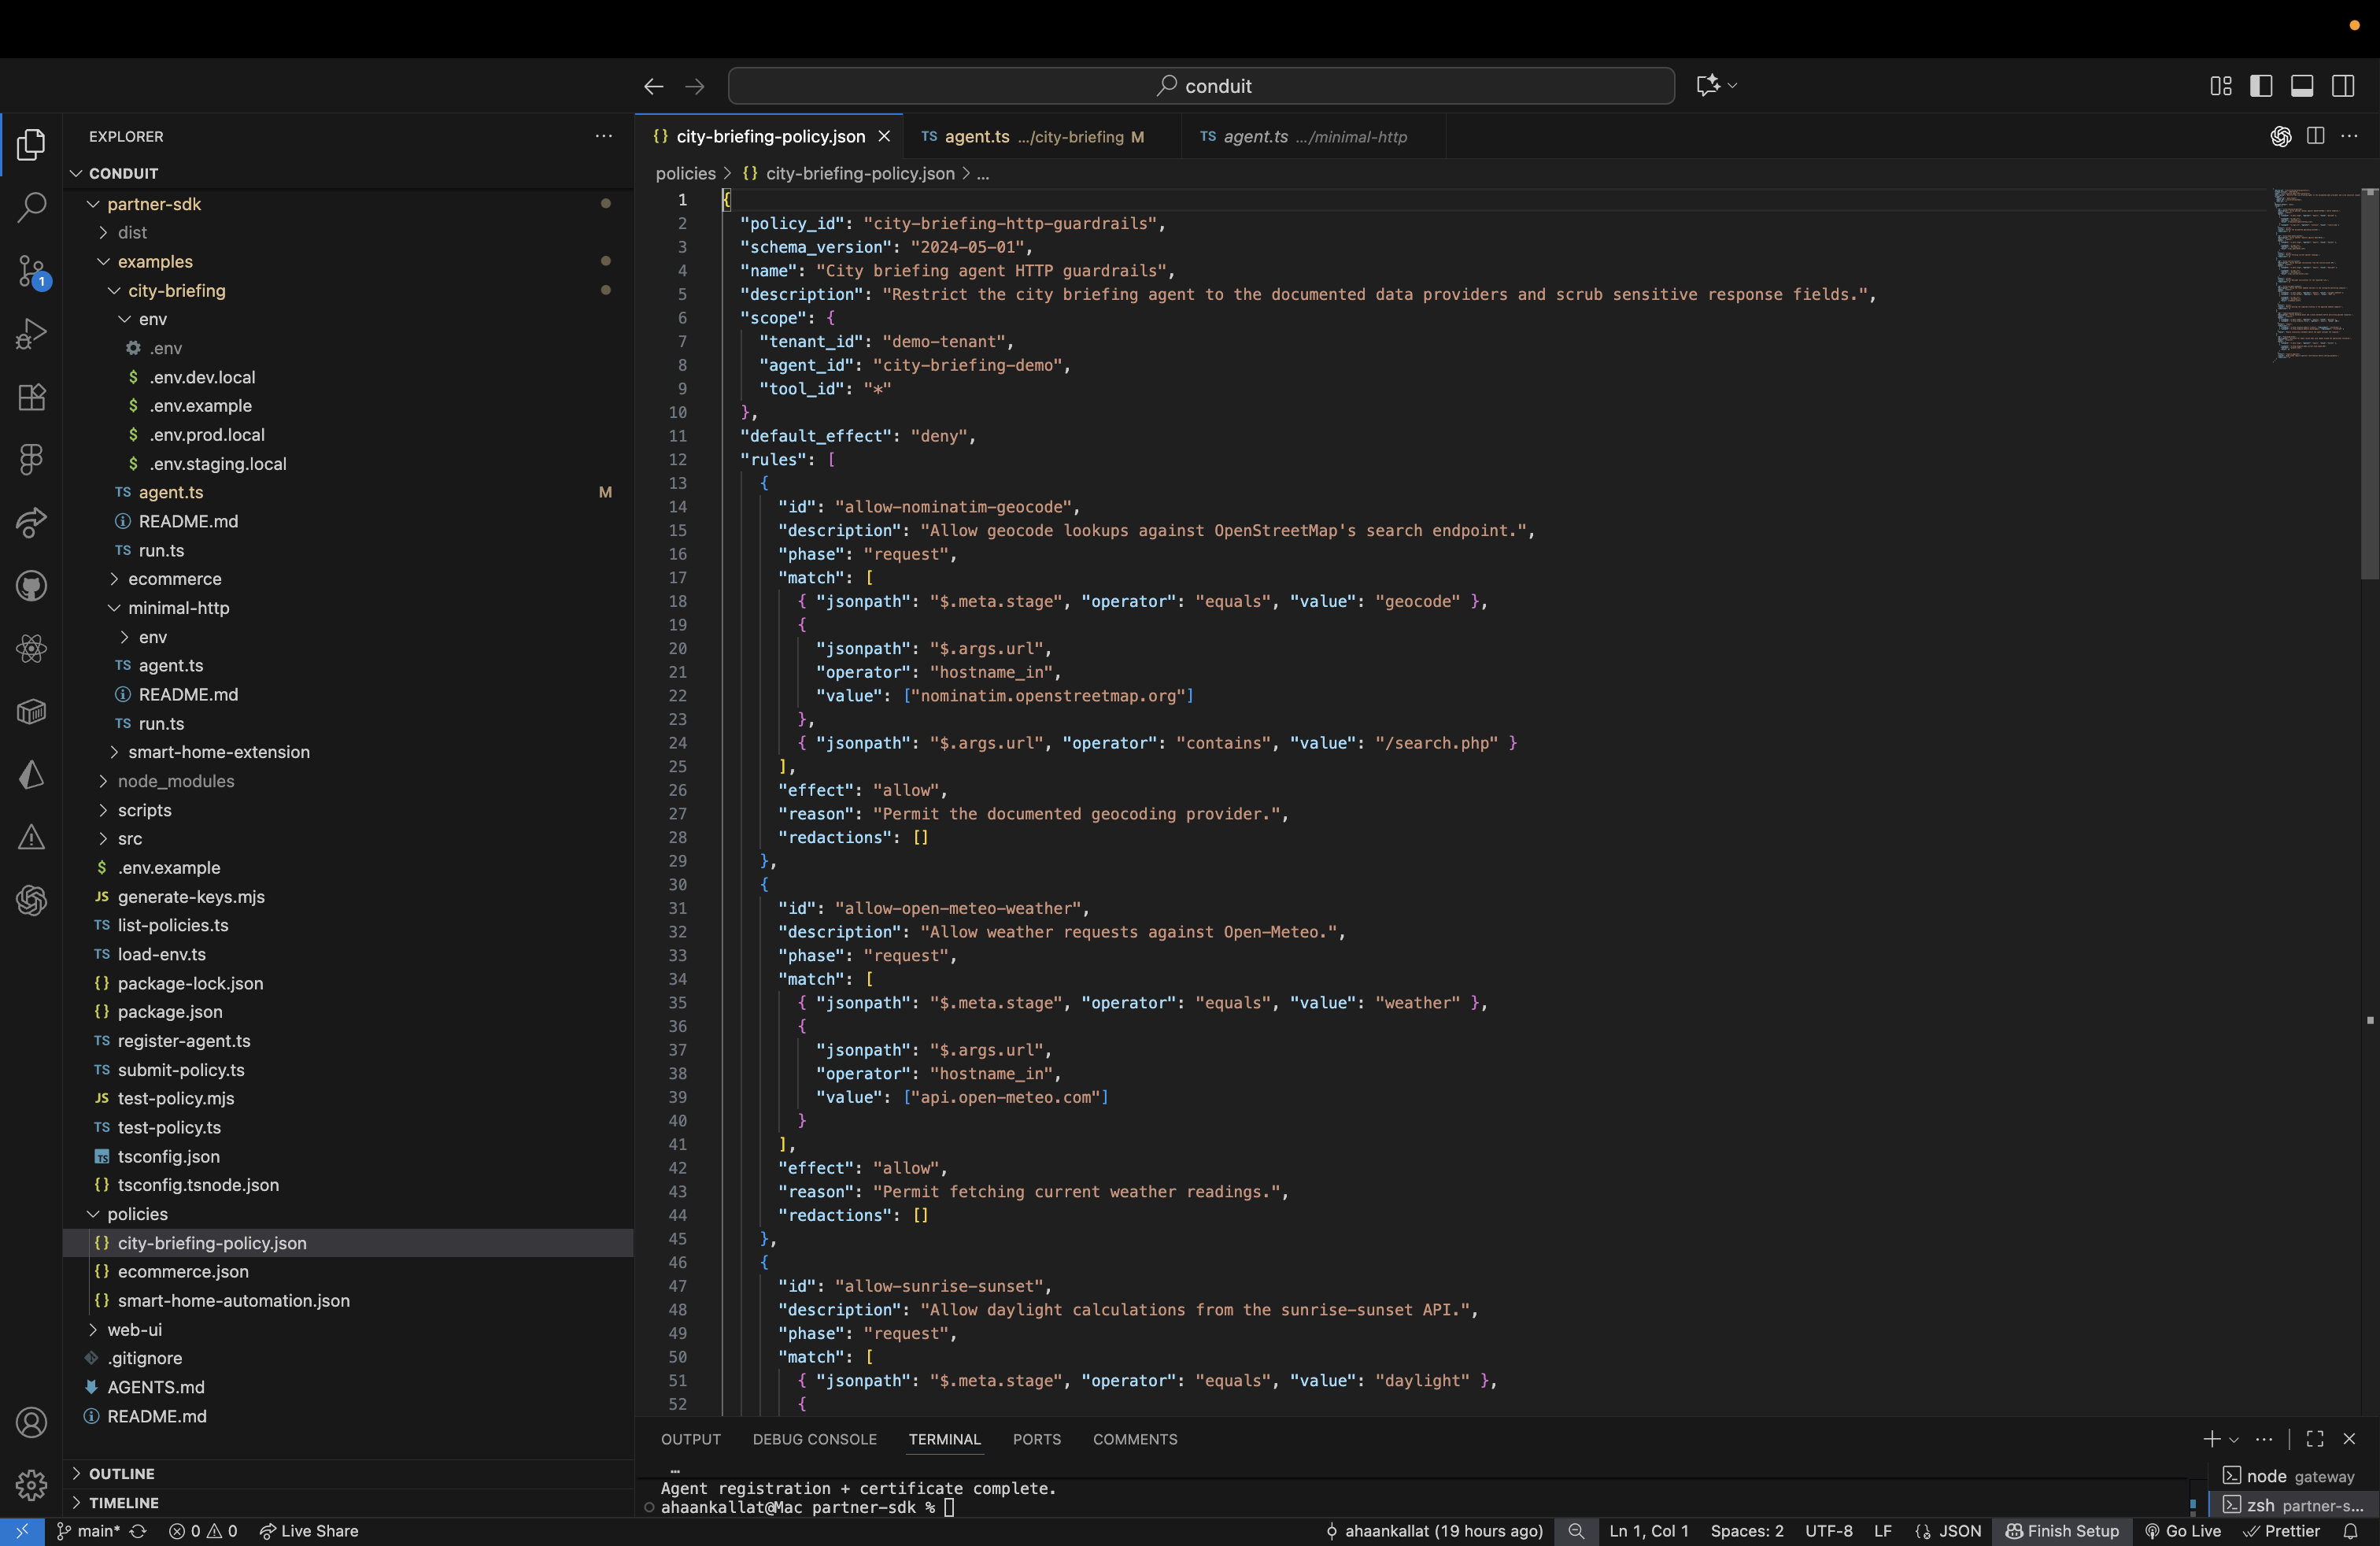This screenshot has width=2380, height=1546.
Task: Open Run and Debug view
Action: [31, 334]
